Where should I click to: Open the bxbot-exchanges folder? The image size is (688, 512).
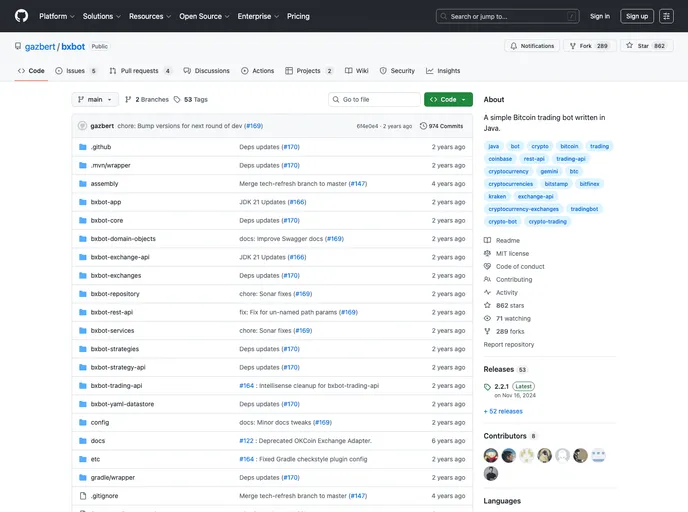(x=116, y=276)
